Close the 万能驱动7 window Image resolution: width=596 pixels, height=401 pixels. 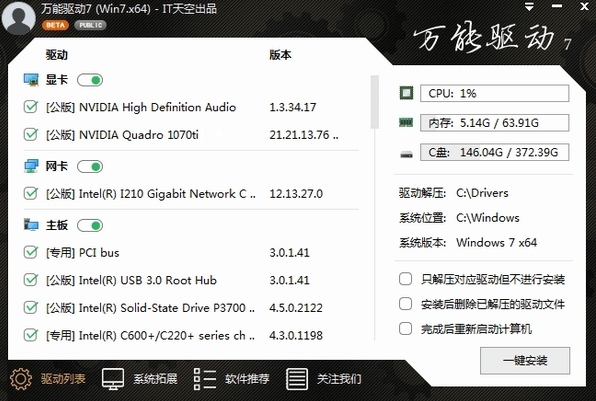tap(585, 6)
